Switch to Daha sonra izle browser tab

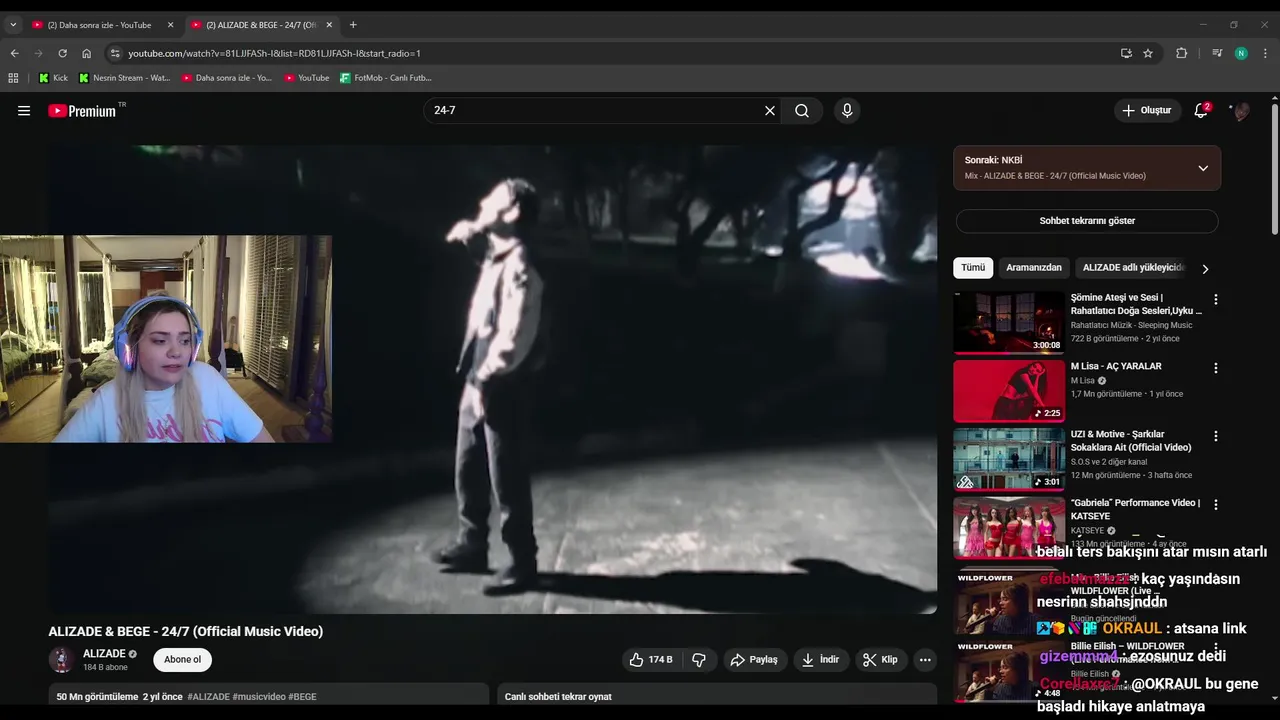pyautogui.click(x=102, y=25)
